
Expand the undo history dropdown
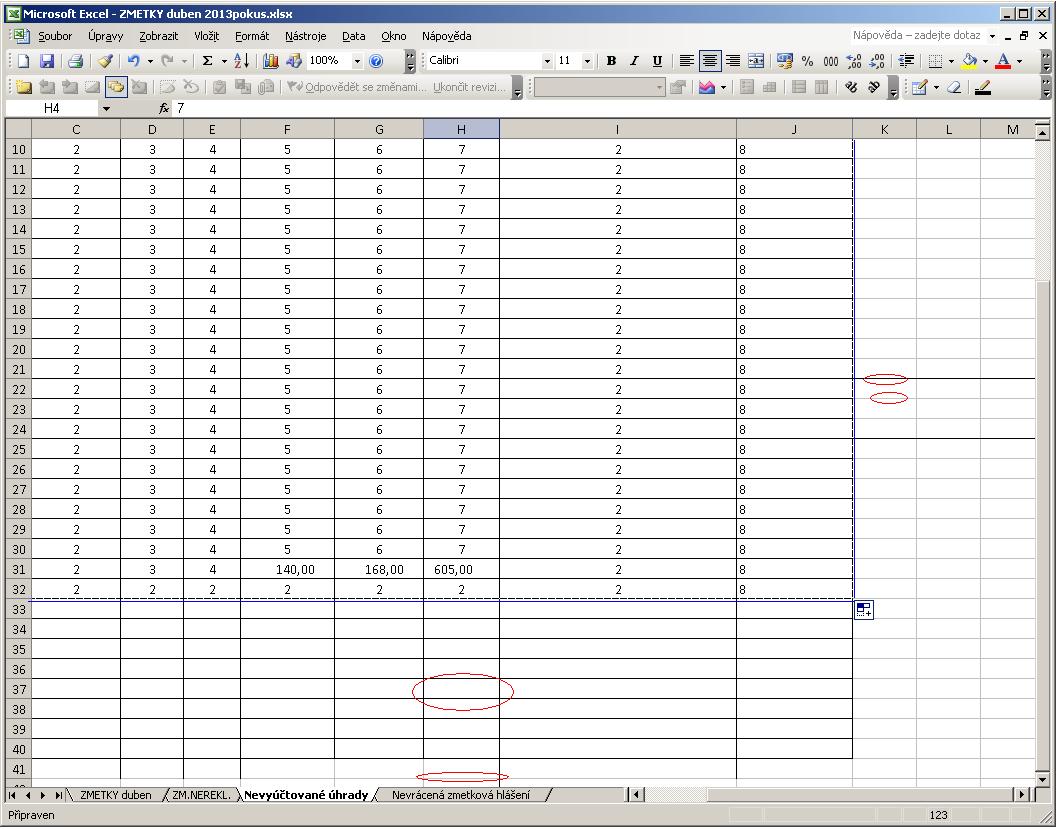point(150,61)
